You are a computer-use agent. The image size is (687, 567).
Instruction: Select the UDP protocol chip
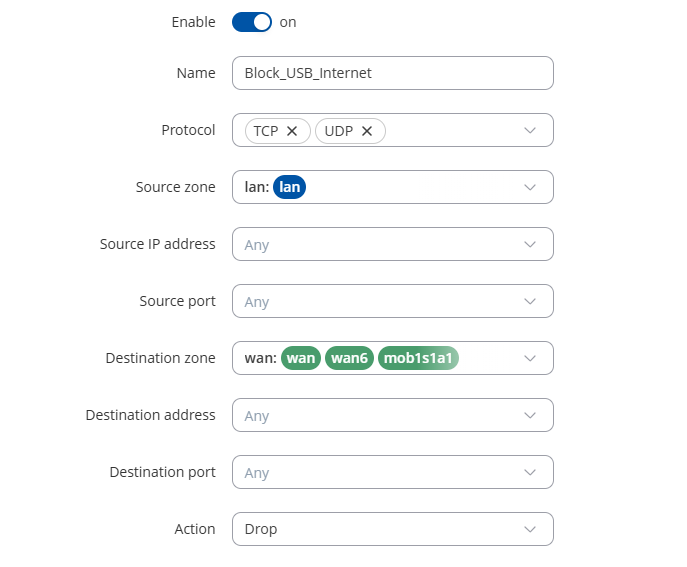pyautogui.click(x=339, y=131)
